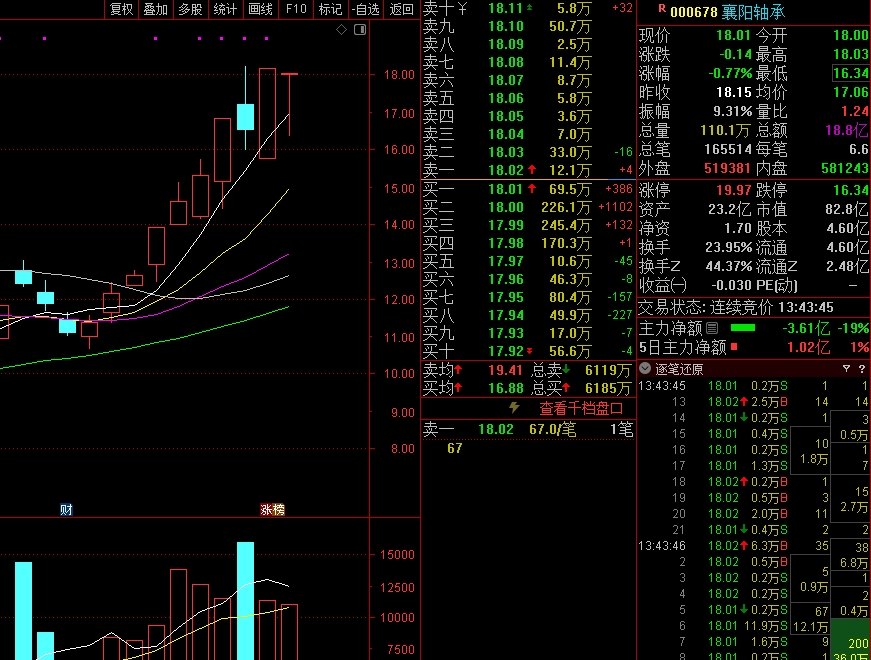Open the 叠加 overlay menu

click(x=155, y=9)
